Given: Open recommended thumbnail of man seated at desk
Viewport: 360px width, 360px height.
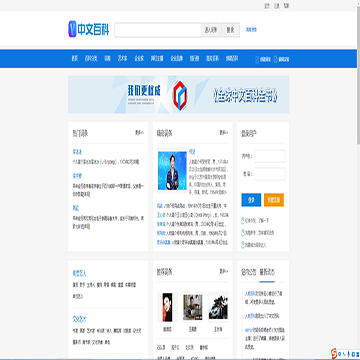Looking at the screenshot, I should click(193, 307).
